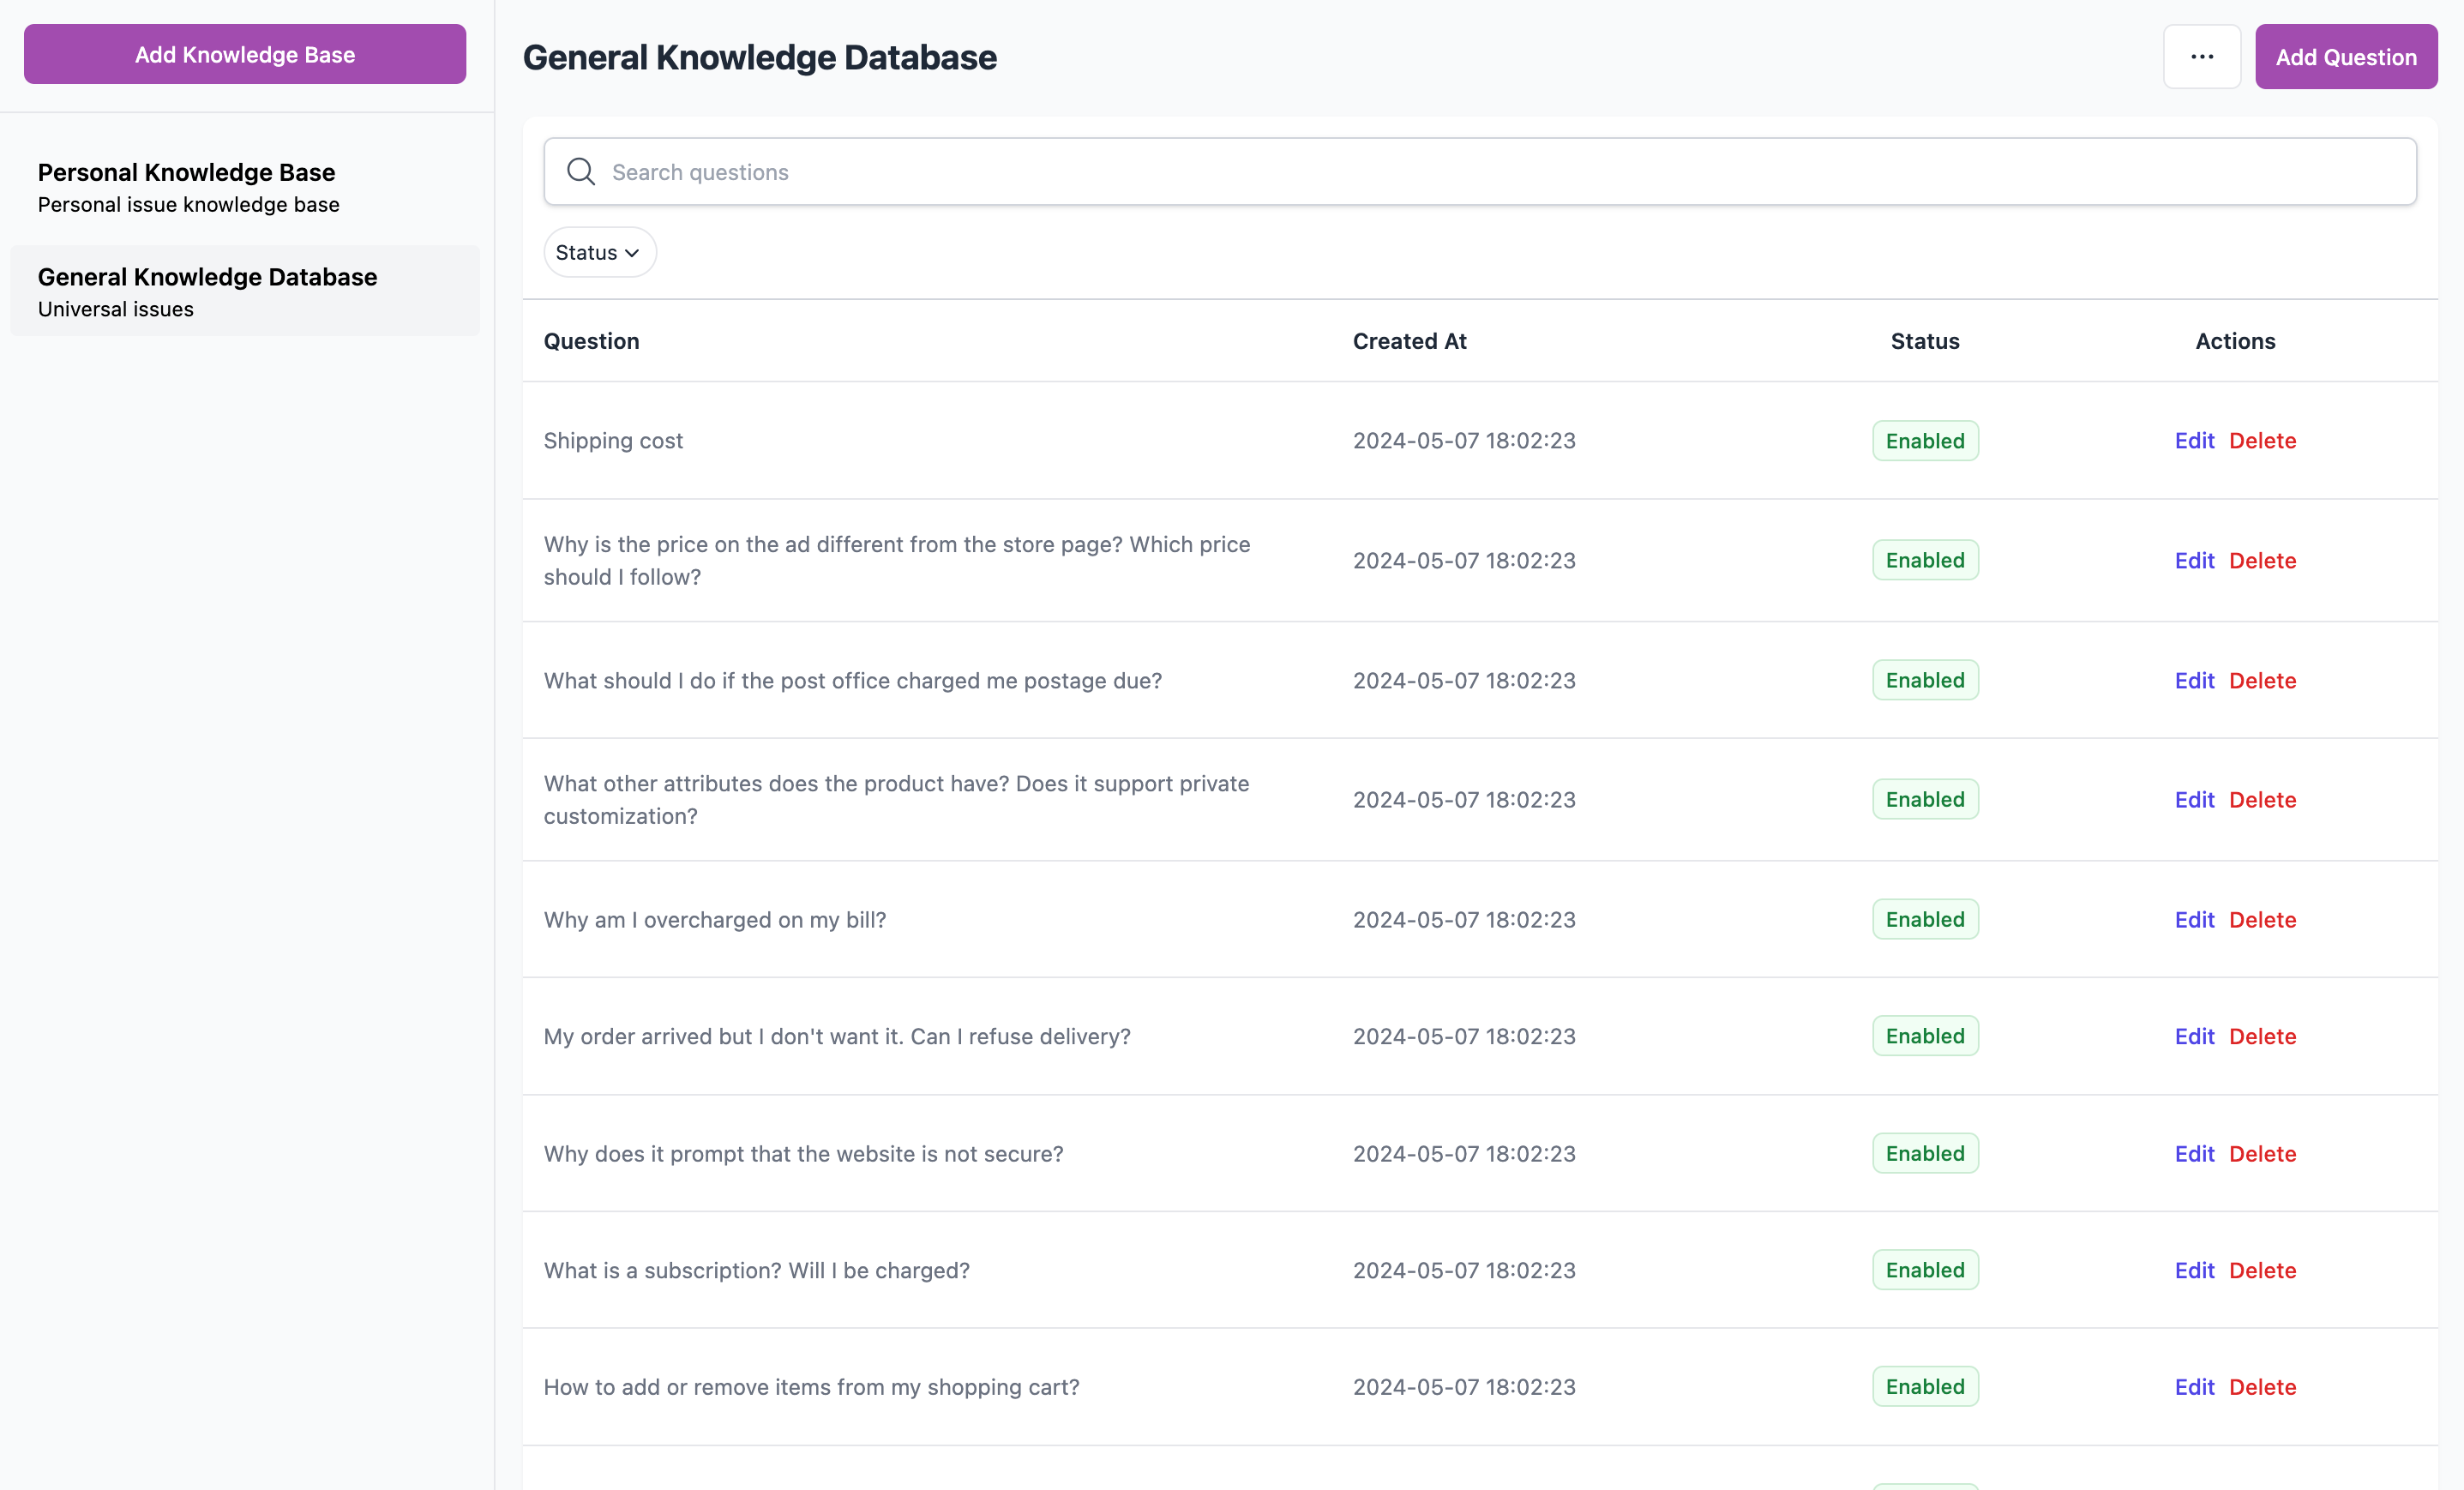Viewport: 2464px width, 1490px height.
Task: Delete the private customization question
Action: [2262, 800]
